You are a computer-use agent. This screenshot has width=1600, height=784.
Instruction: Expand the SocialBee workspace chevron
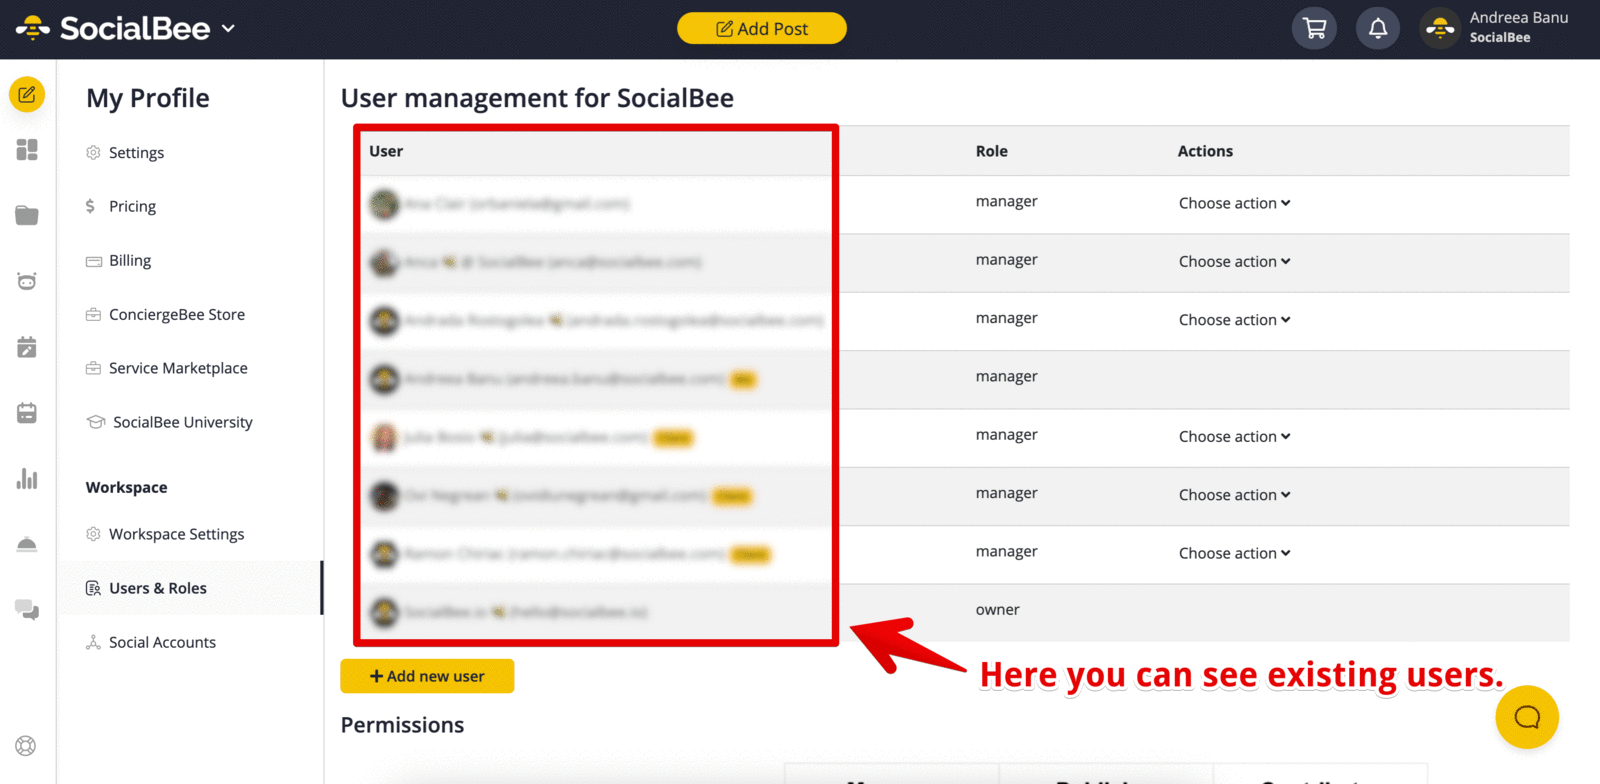(228, 29)
